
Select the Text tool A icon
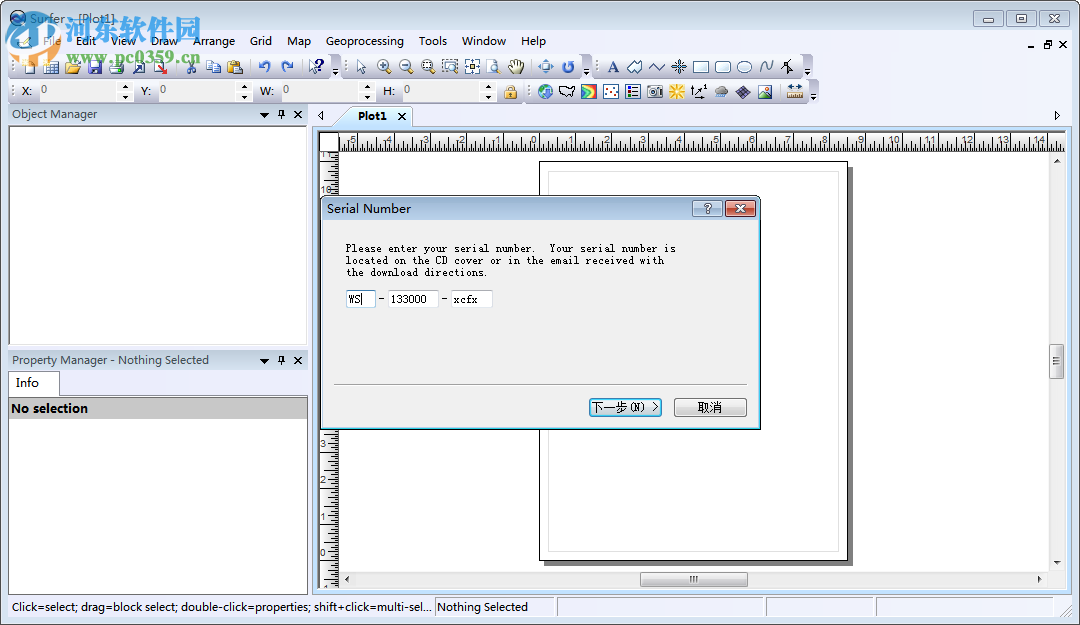click(613, 67)
